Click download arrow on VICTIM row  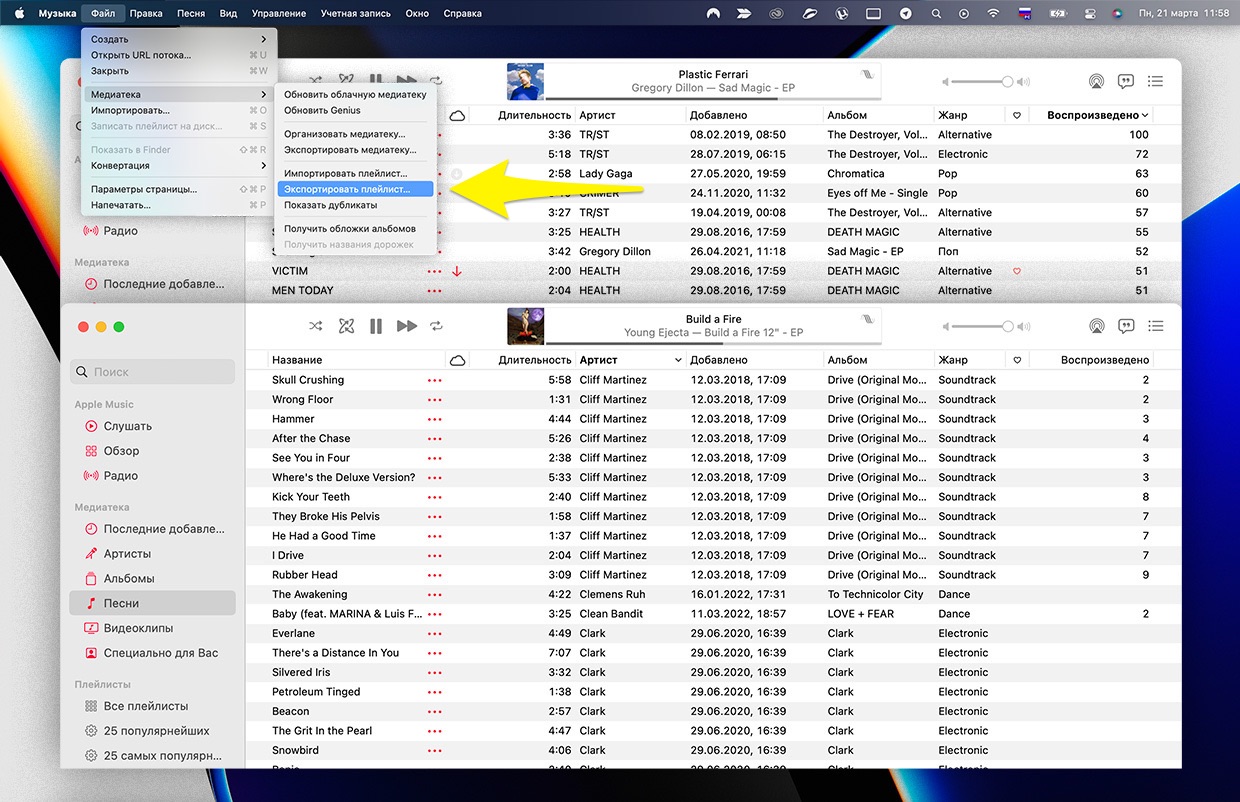[457, 271]
